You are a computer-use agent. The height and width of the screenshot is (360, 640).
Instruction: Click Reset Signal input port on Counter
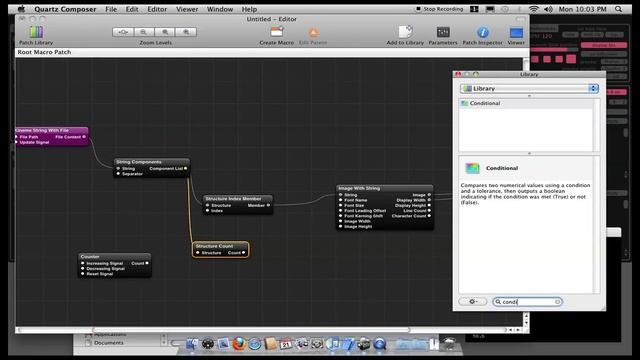click(83, 274)
